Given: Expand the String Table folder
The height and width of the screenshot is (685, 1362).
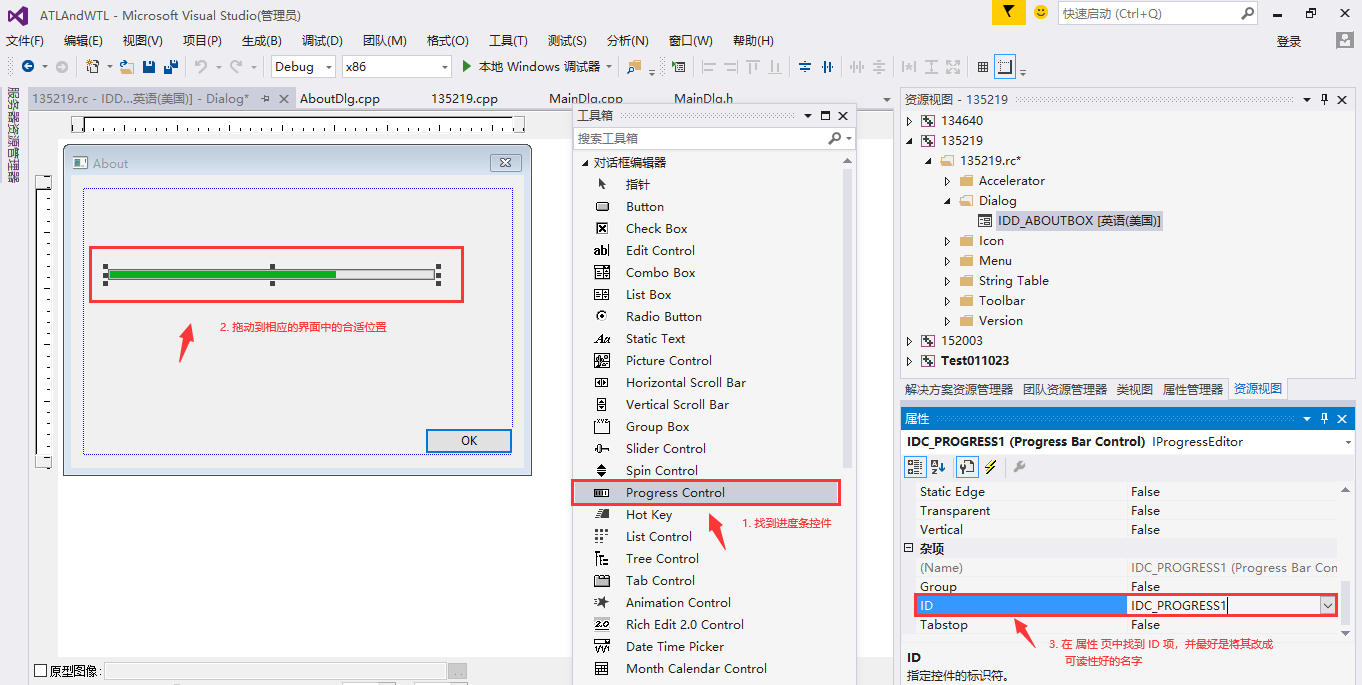Looking at the screenshot, I should pos(947,281).
